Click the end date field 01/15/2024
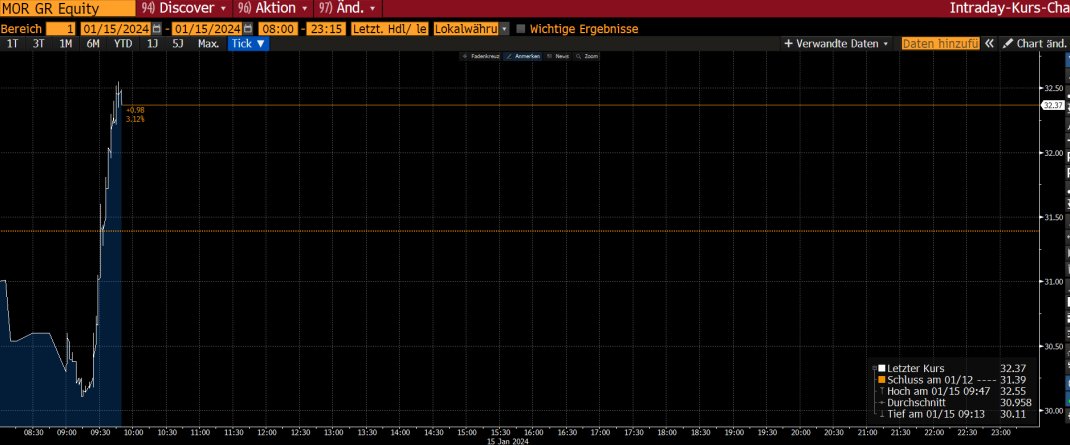Image resolution: width=1070 pixels, height=445 pixels. (x=206, y=29)
